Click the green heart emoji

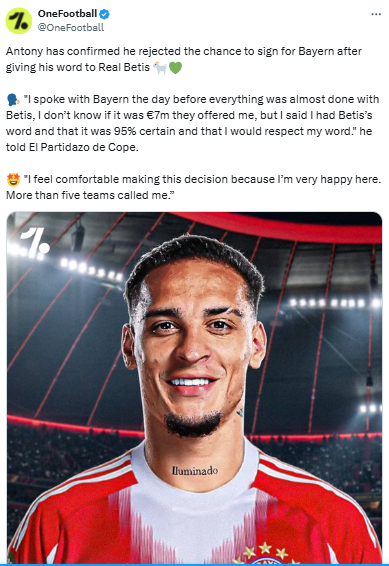click(x=175, y=68)
